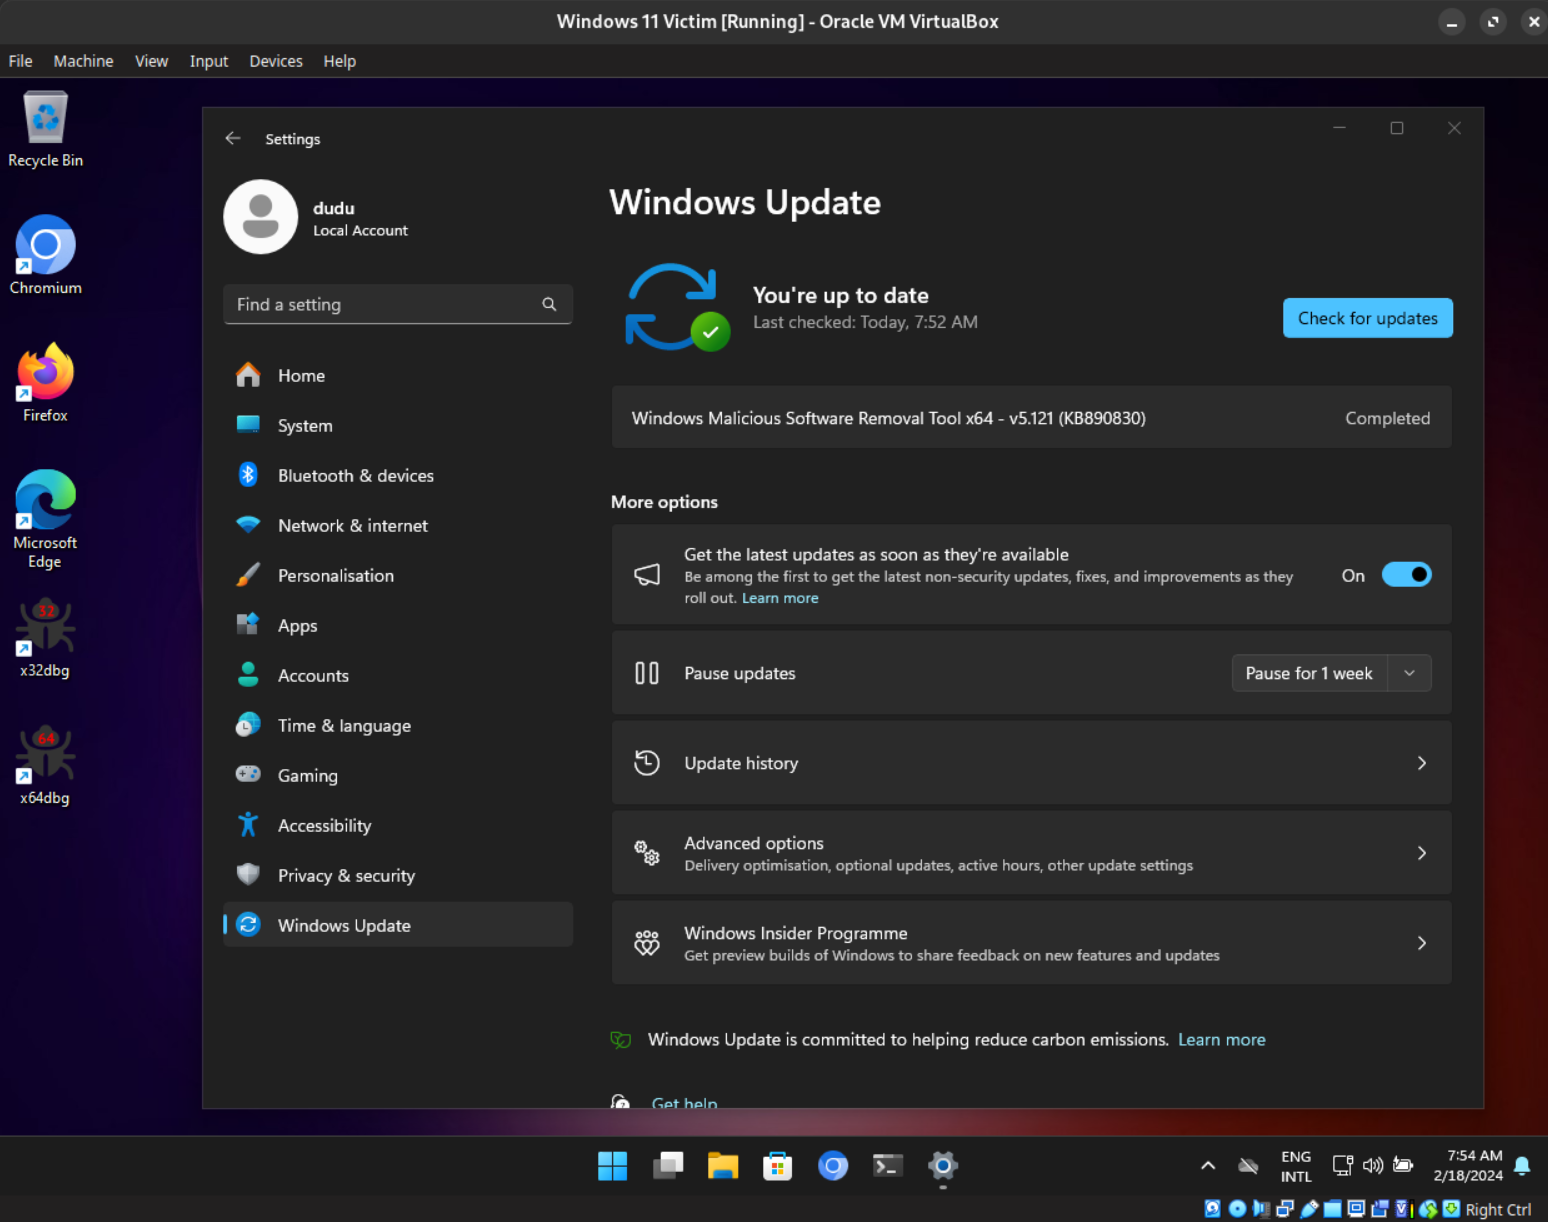
Task: Select Windows Update in sidebar
Action: (398, 925)
